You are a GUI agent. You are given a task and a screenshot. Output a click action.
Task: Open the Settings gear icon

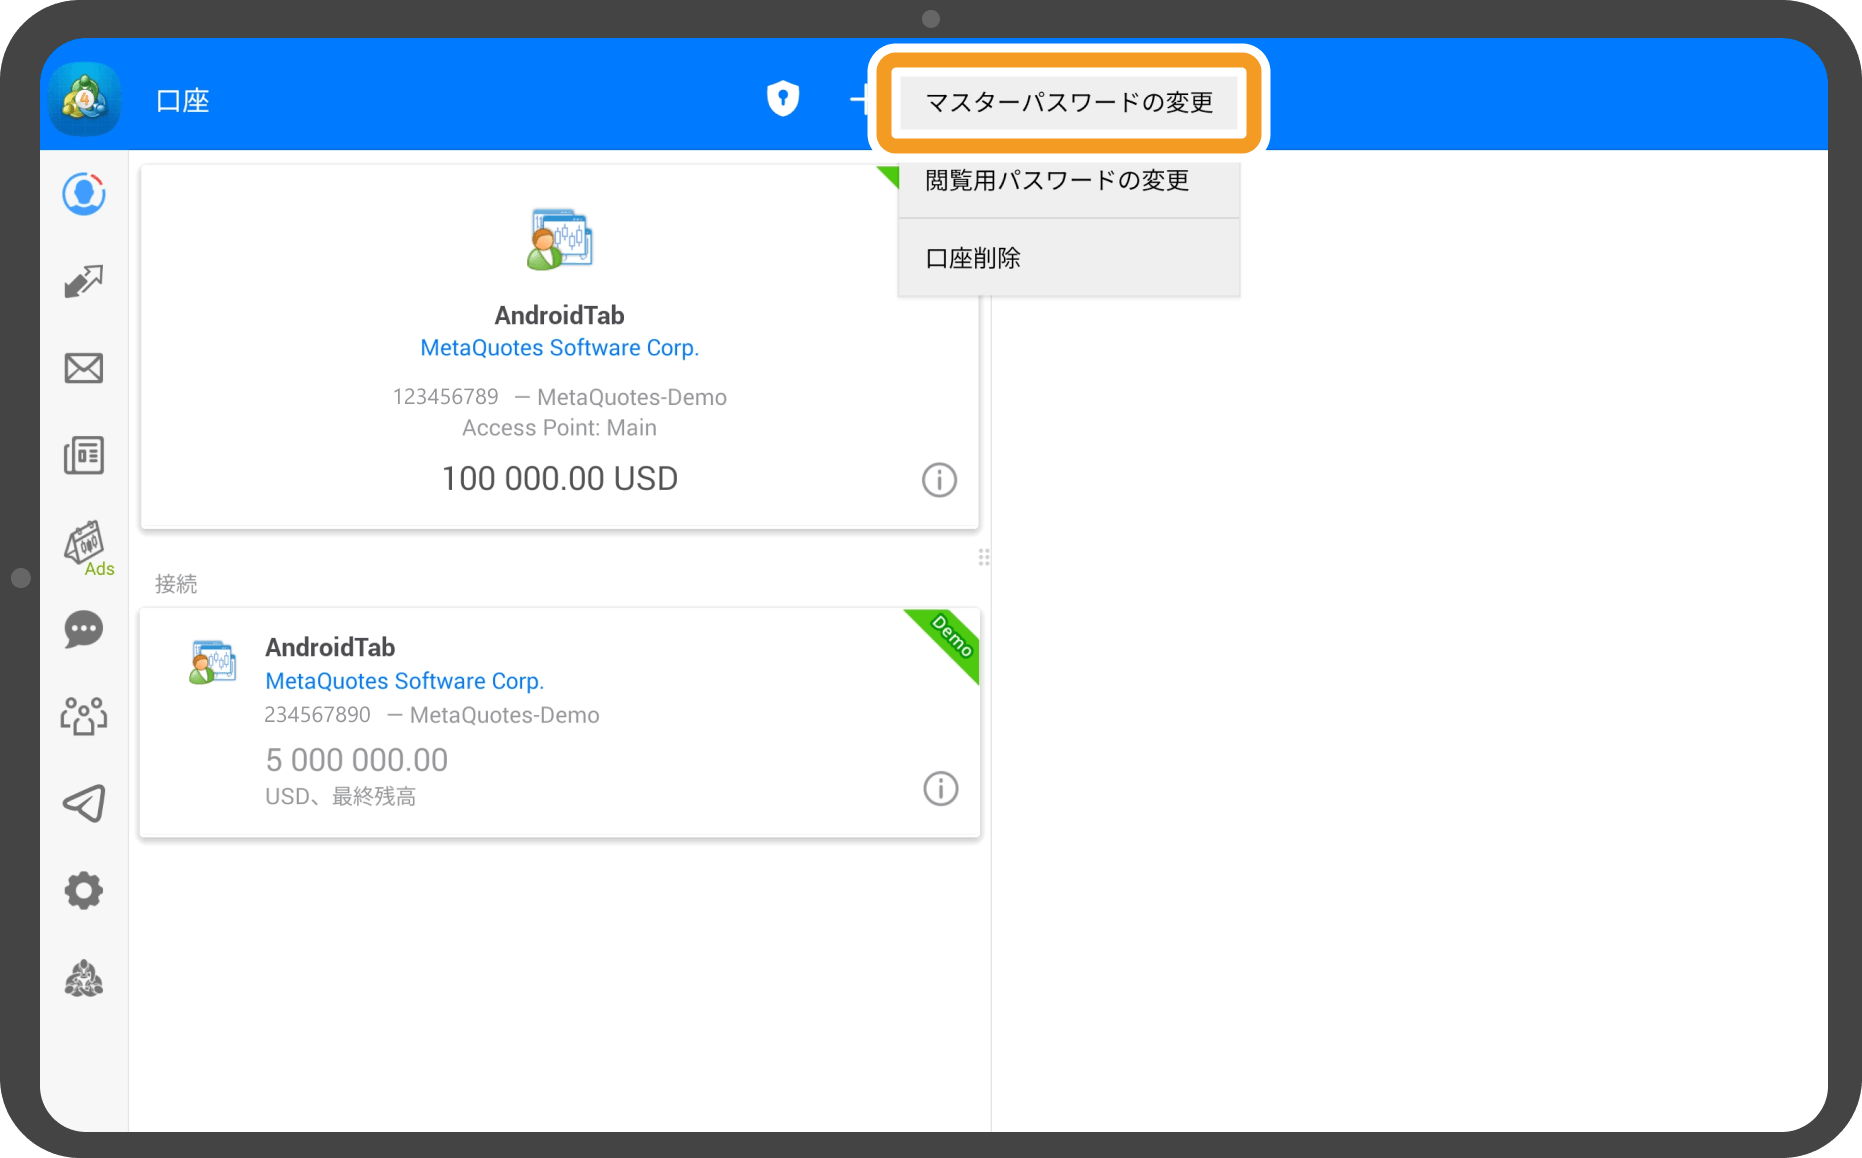83,890
